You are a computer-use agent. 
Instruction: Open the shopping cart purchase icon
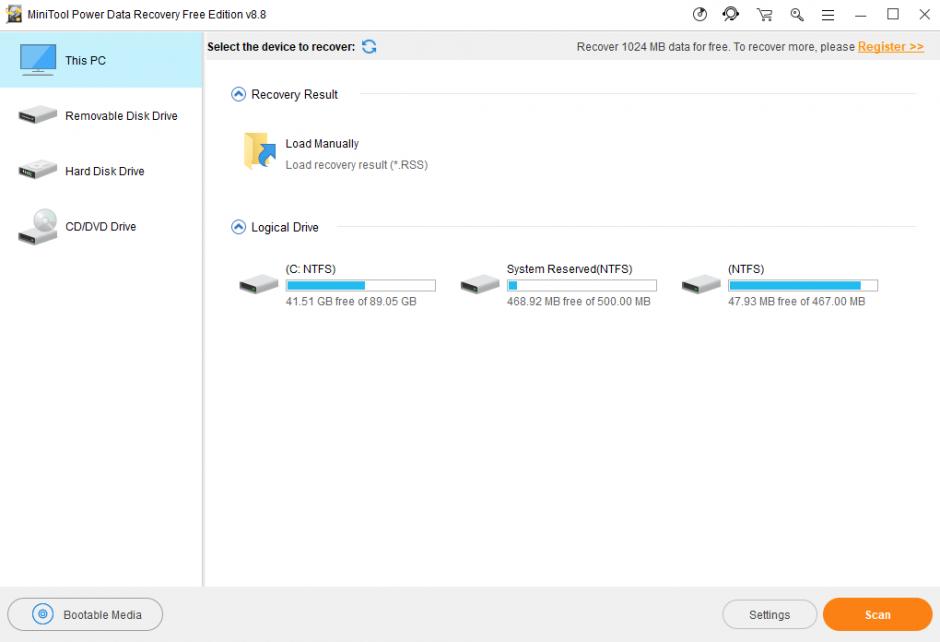764,14
